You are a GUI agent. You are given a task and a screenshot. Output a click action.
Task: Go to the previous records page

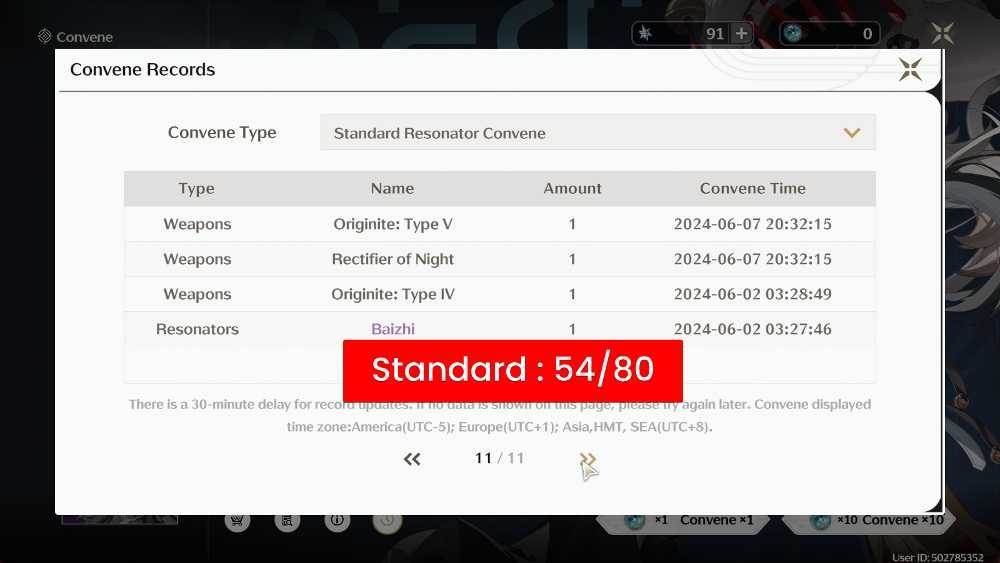tap(412, 459)
